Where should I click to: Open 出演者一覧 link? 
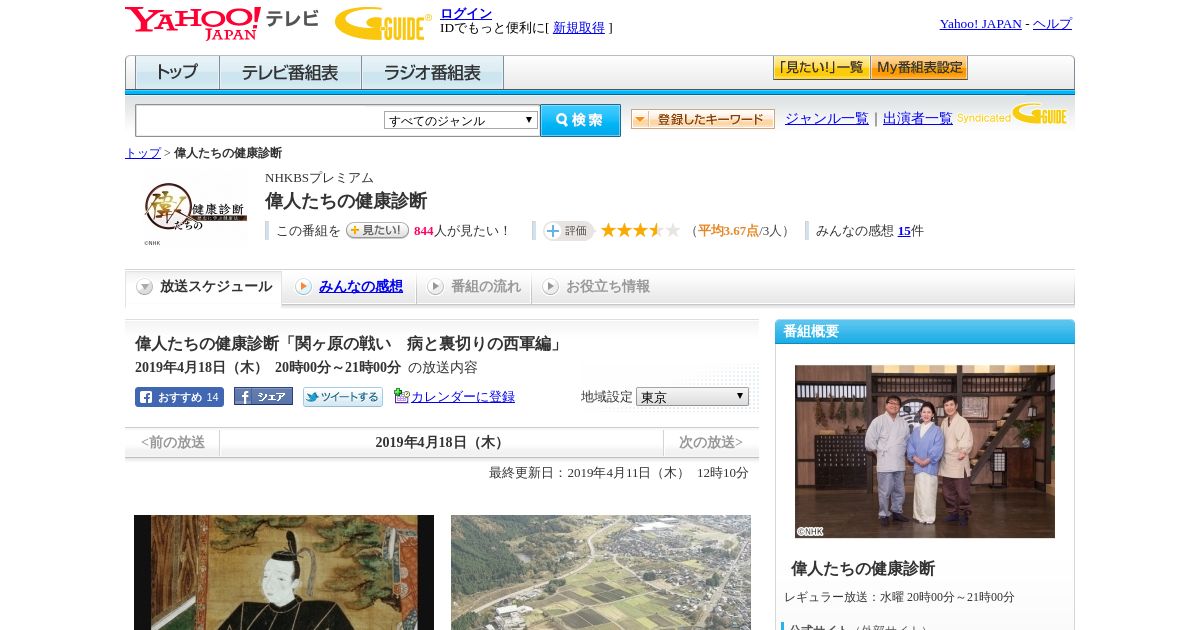(x=918, y=118)
